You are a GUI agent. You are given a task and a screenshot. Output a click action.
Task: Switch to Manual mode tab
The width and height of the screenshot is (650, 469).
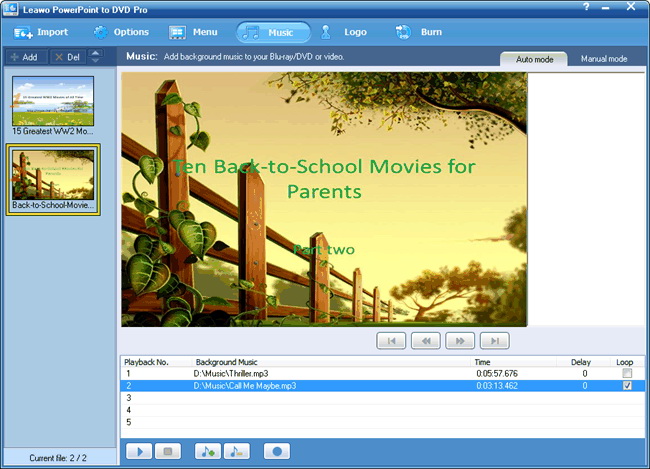pyautogui.click(x=604, y=59)
